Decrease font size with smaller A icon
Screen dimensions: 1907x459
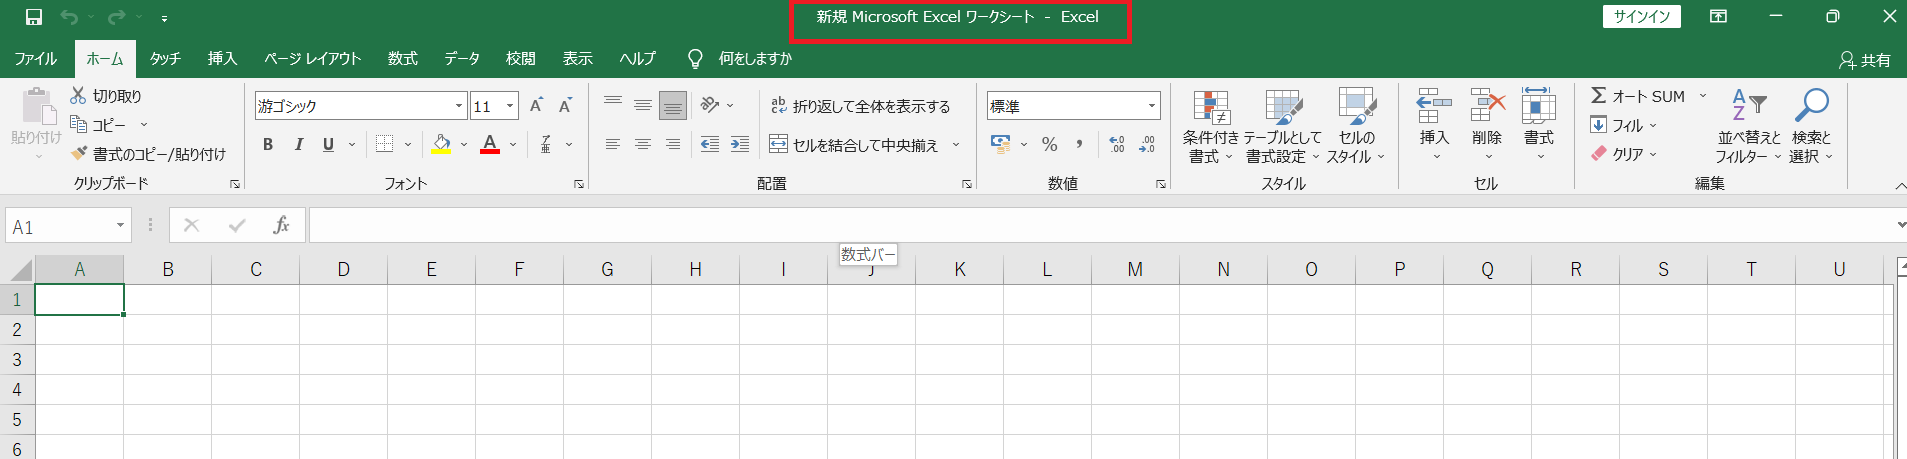565,106
